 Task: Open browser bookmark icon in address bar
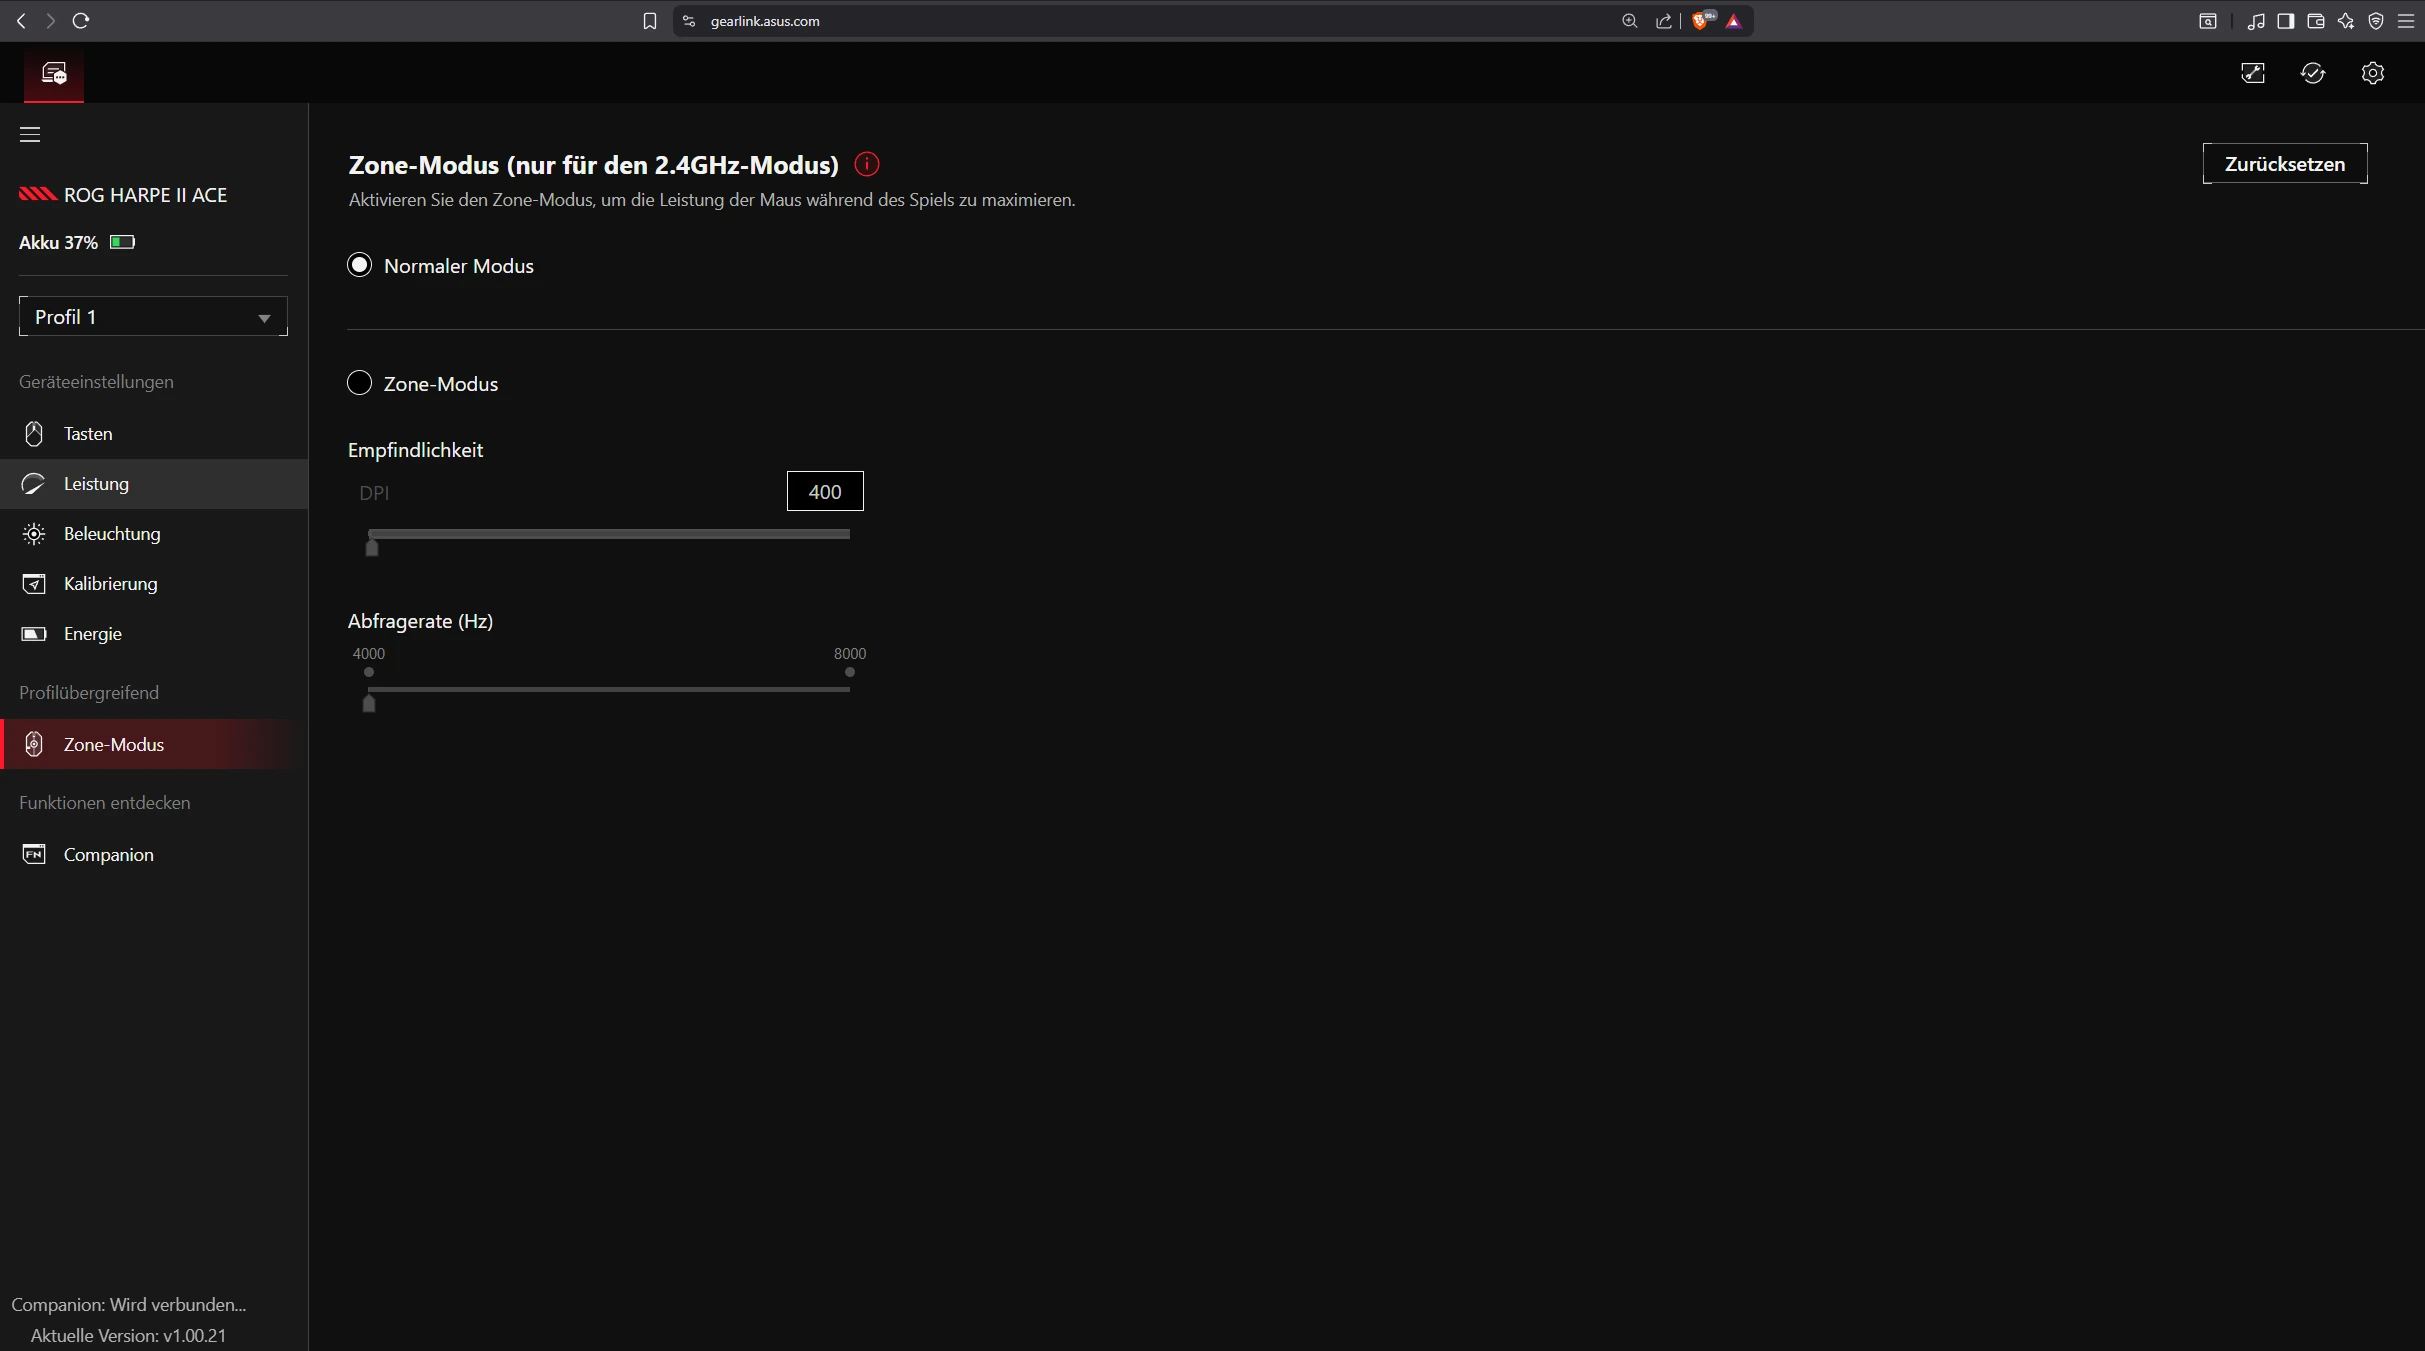650,21
